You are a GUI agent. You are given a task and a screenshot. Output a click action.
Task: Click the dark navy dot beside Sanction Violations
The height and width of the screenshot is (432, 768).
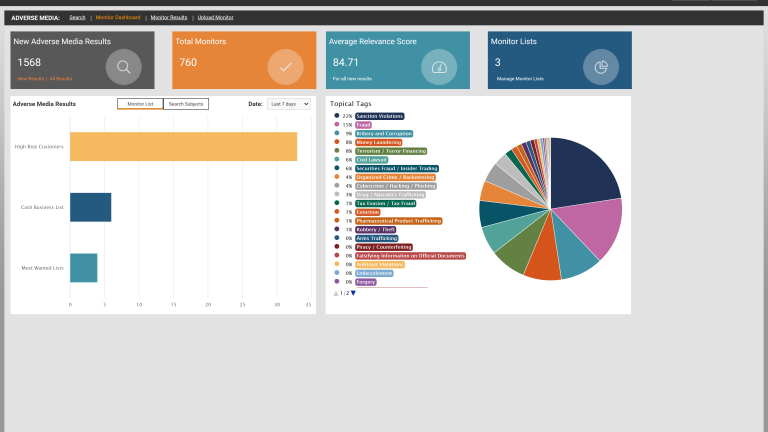pyautogui.click(x=336, y=116)
